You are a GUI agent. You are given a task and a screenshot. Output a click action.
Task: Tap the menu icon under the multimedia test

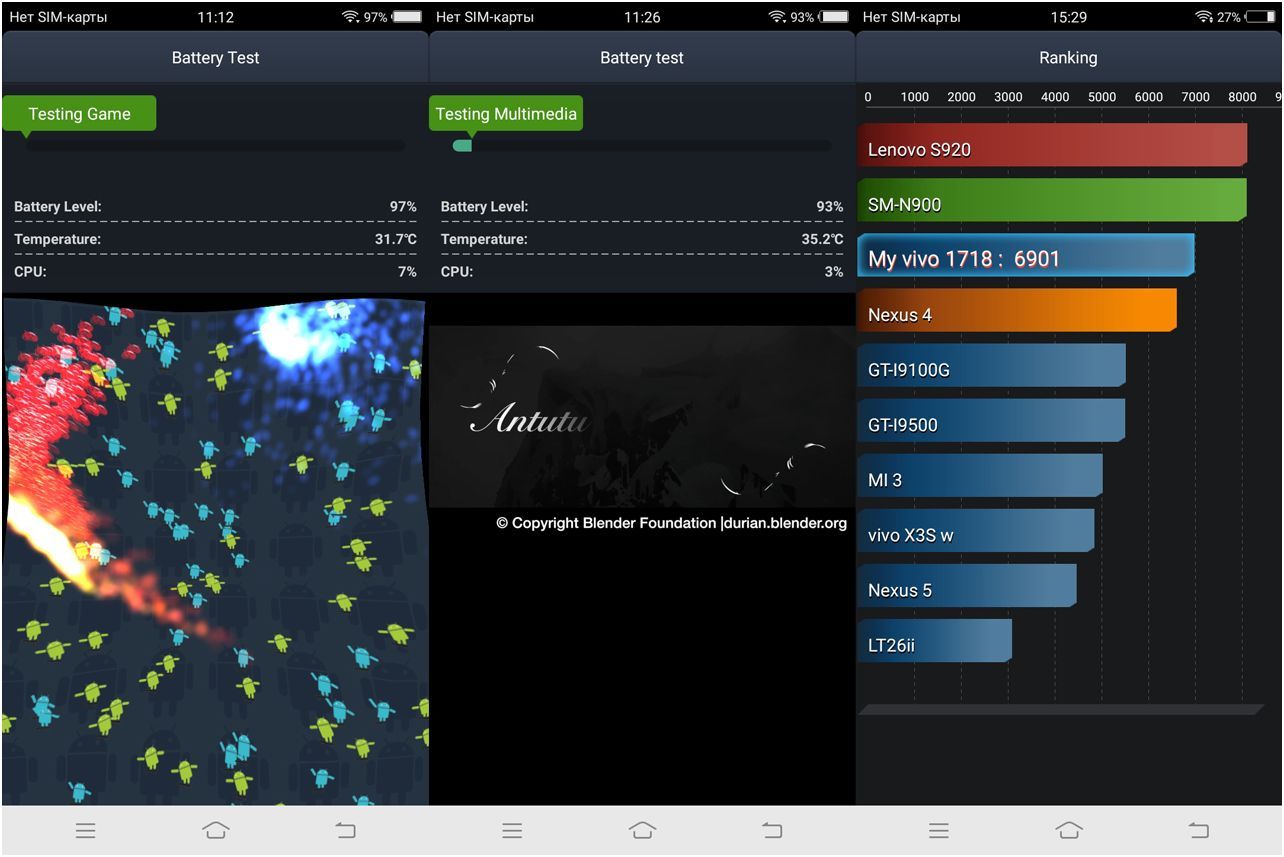tap(512, 830)
